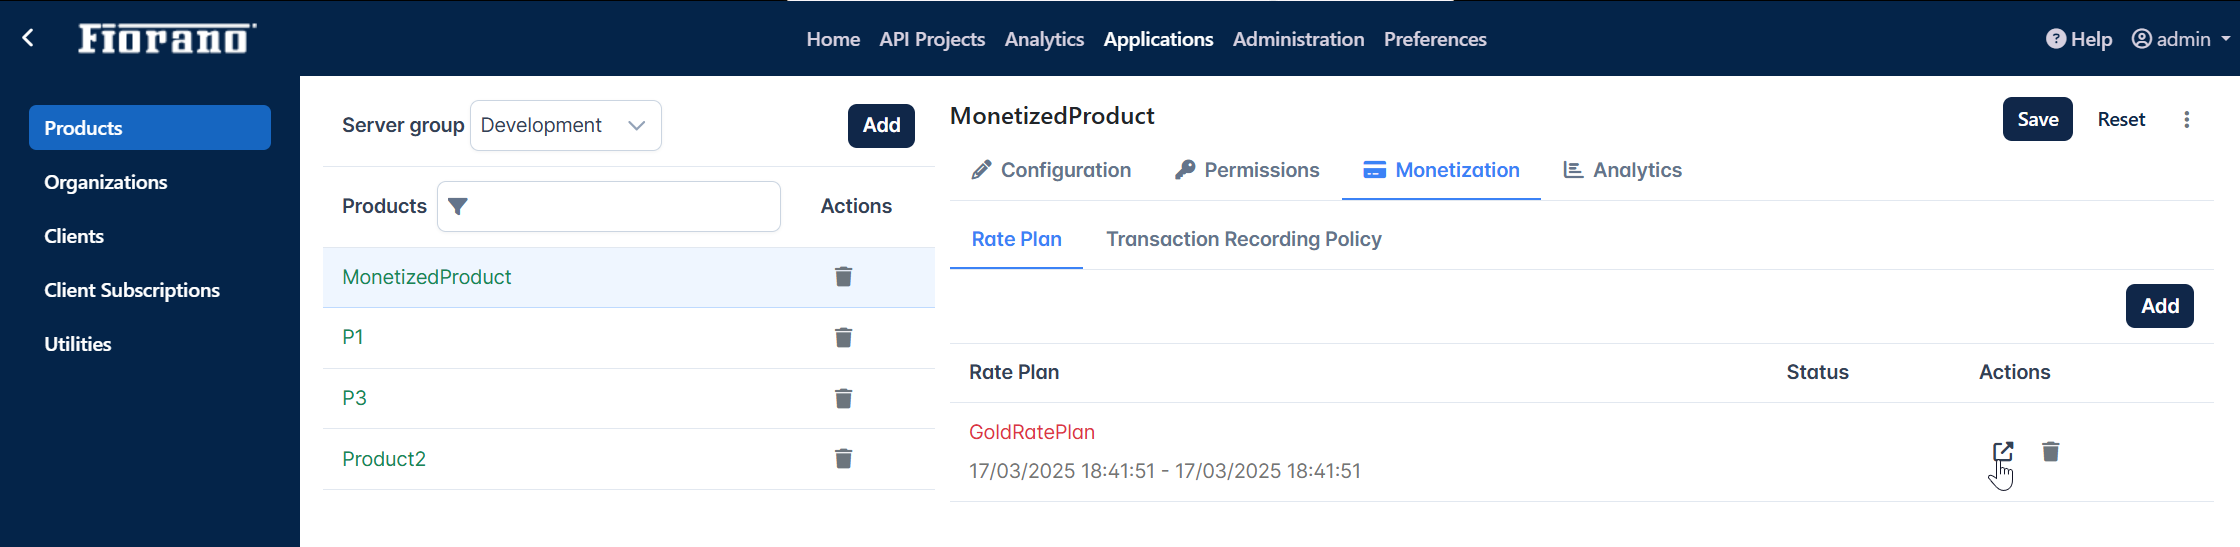
Task: Go to Administration in top menu
Action: pos(1298,39)
